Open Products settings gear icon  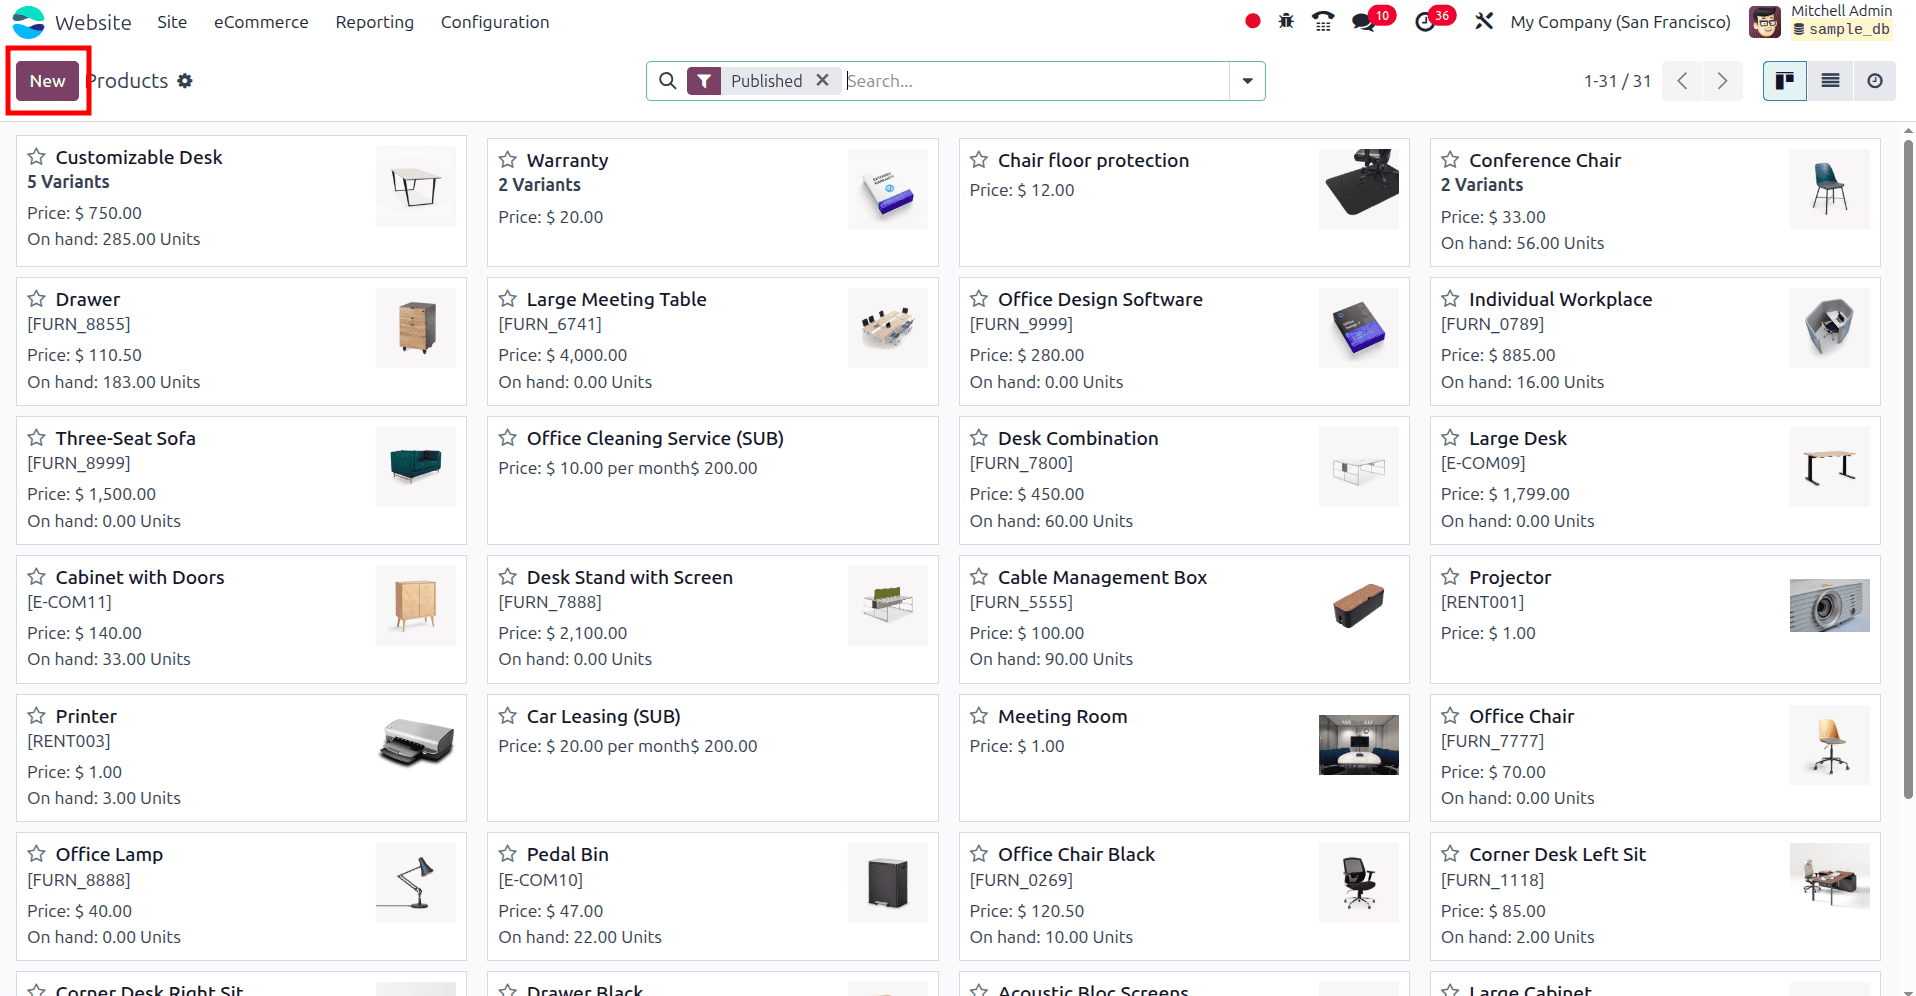pos(185,81)
